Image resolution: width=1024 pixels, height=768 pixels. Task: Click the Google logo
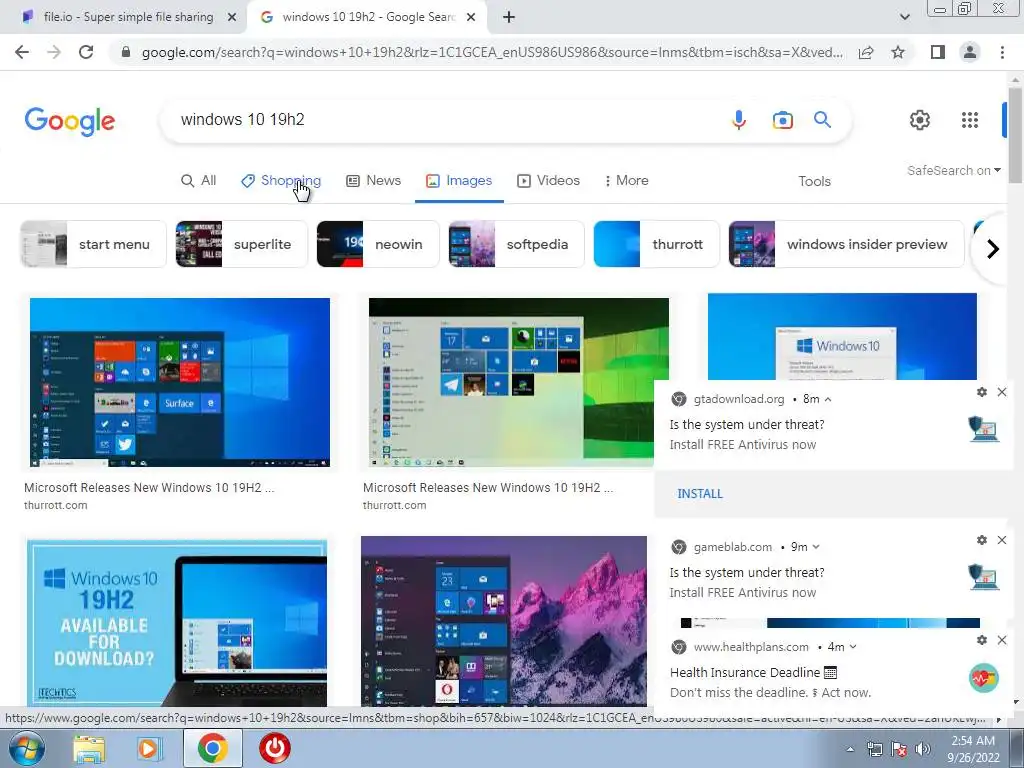click(x=70, y=121)
